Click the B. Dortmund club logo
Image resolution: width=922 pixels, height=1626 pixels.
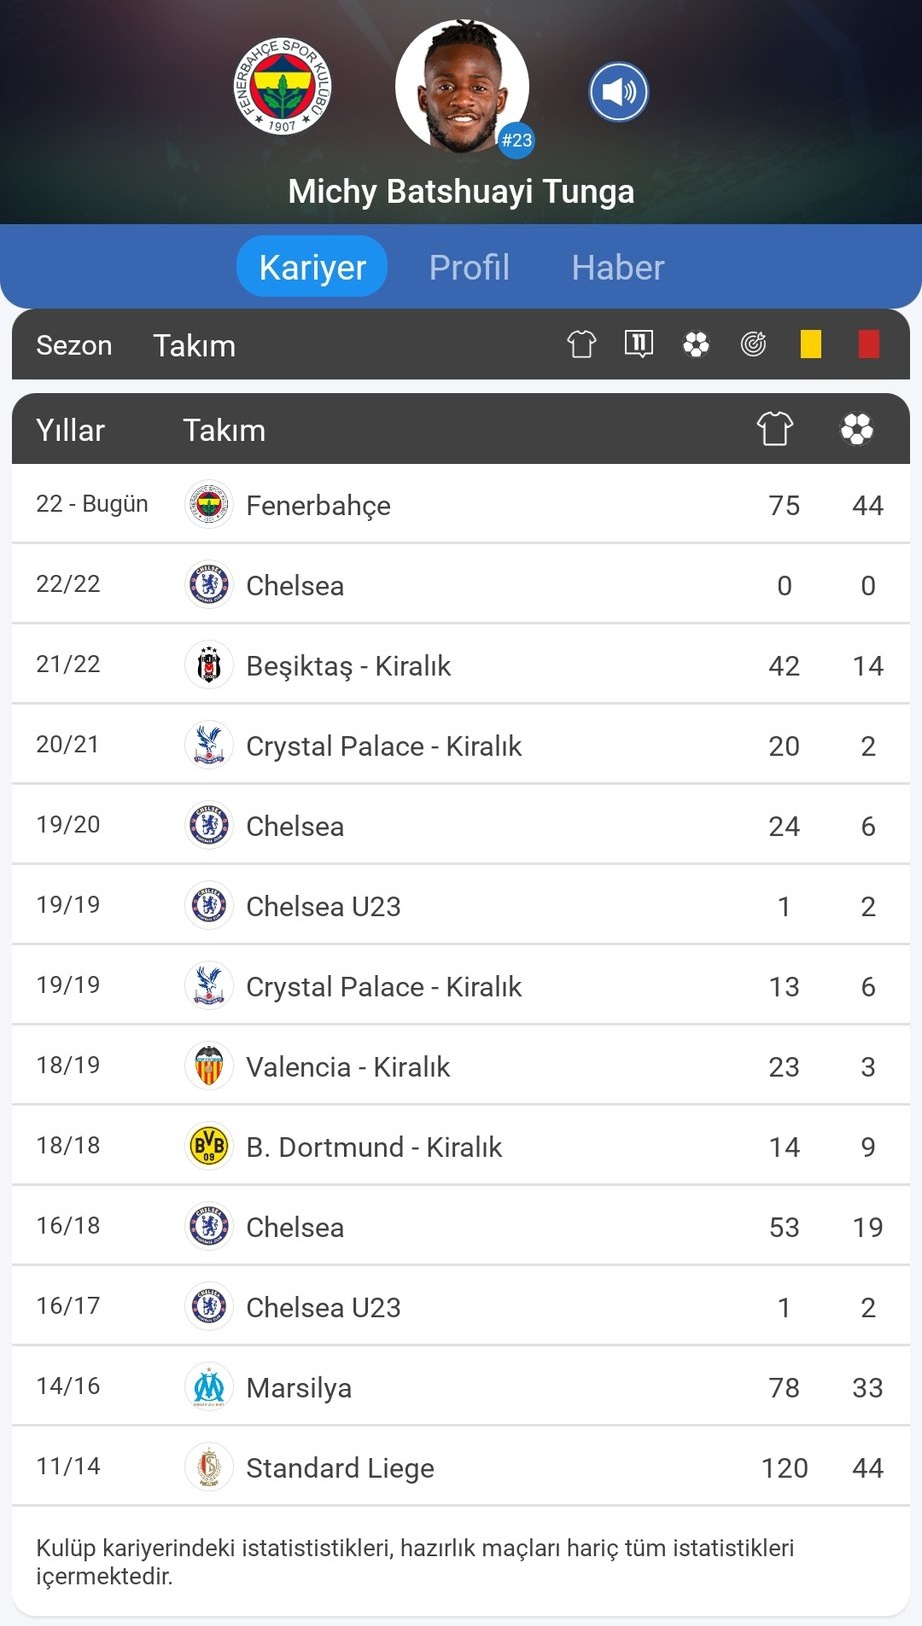point(209,1146)
